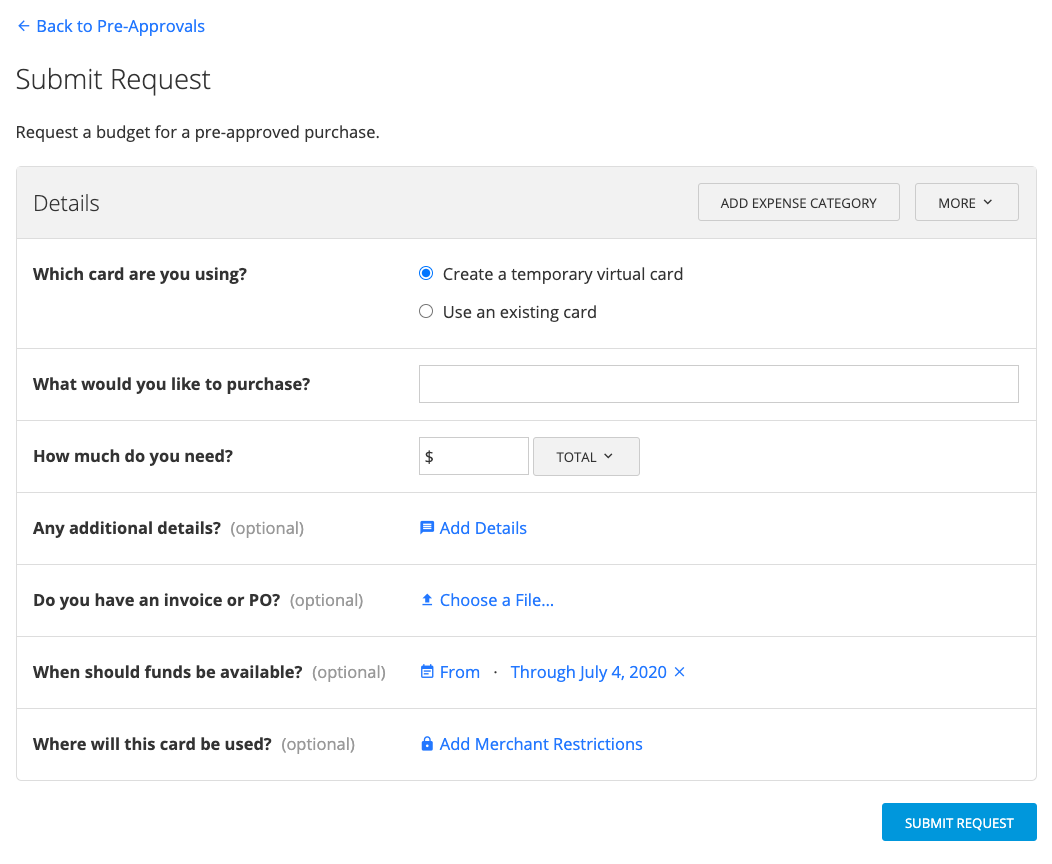
Task: Click Choose a File to attach an invoice
Action: (x=497, y=599)
